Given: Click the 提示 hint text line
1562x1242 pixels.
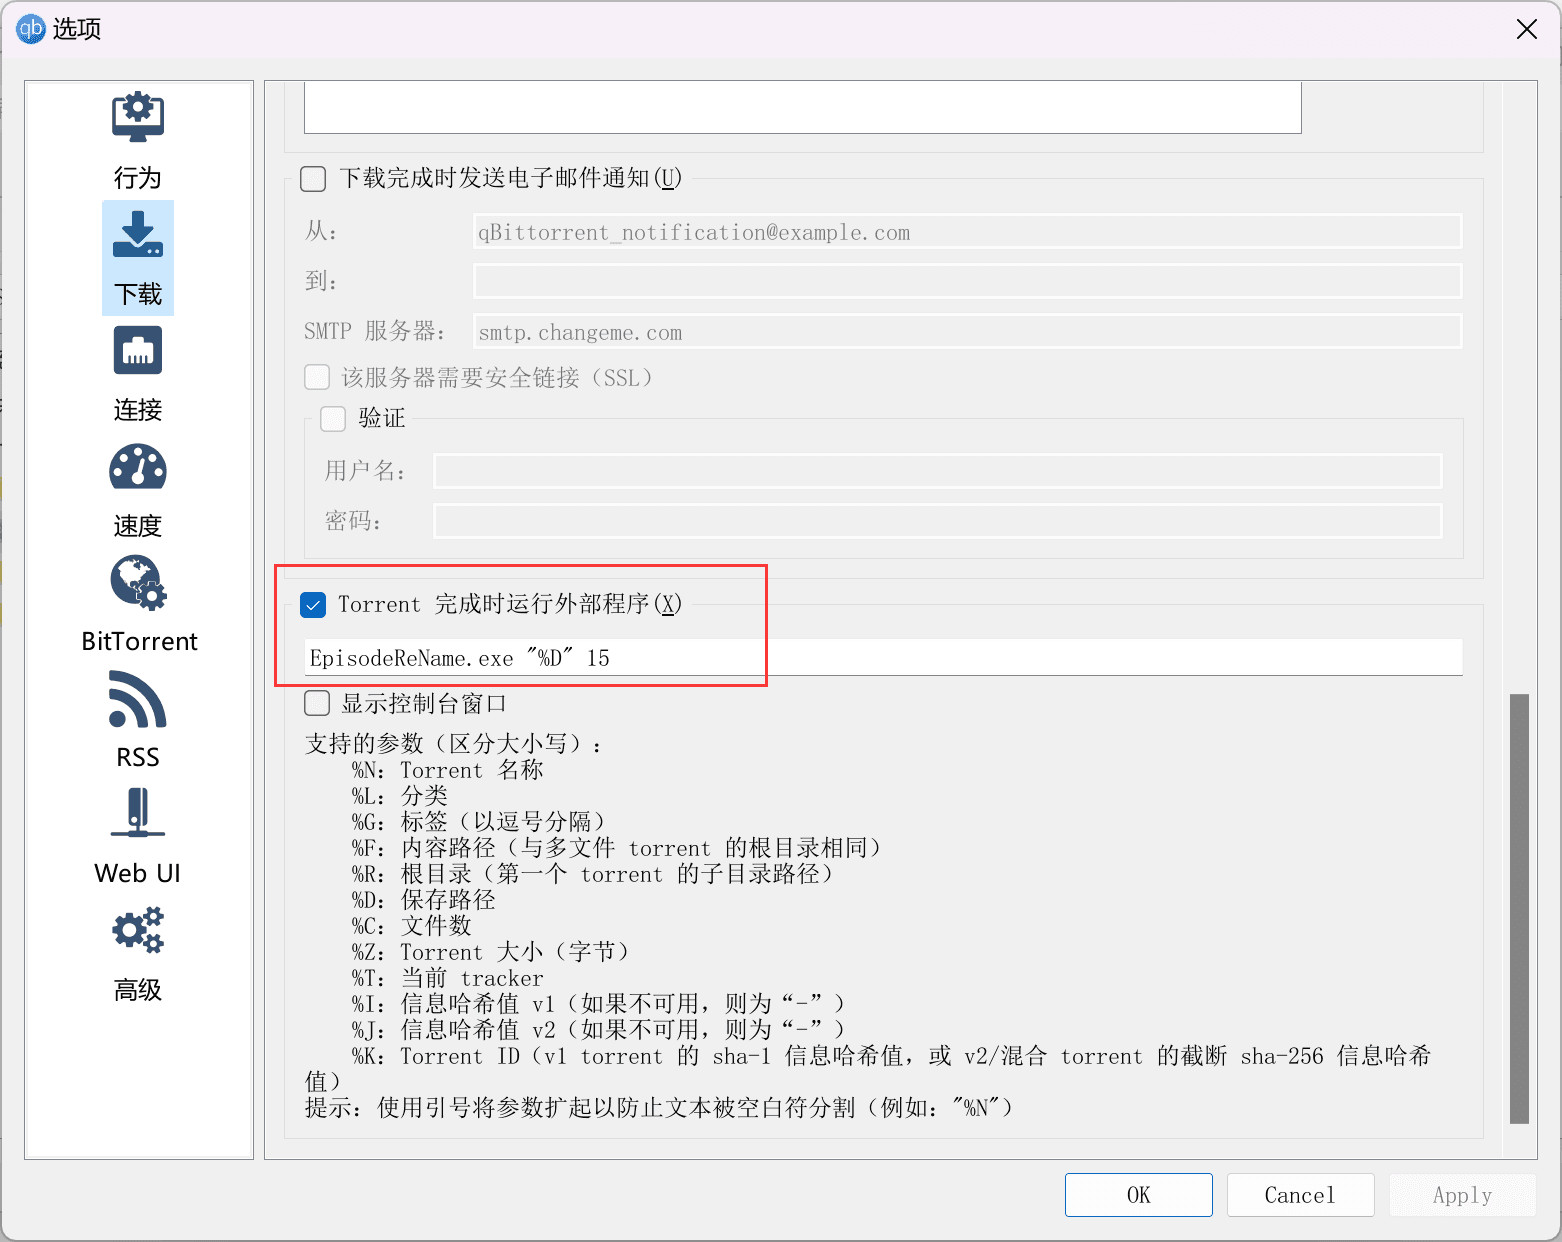Looking at the screenshot, I should point(660,1108).
